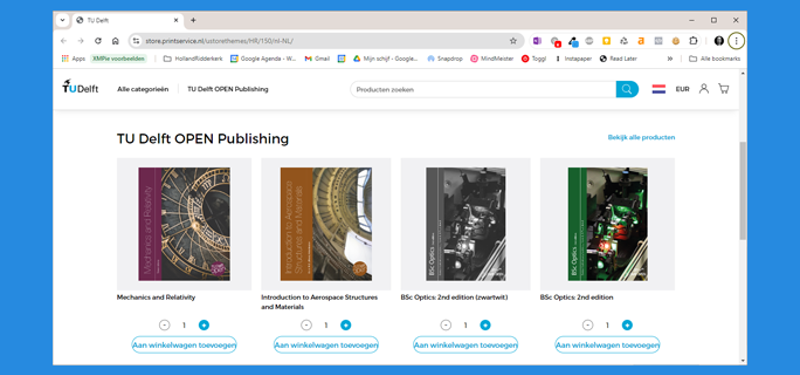Open Introduction to Aerospace Structures and Materials title
Image resolution: width=800 pixels, height=375 pixels.
[319, 302]
